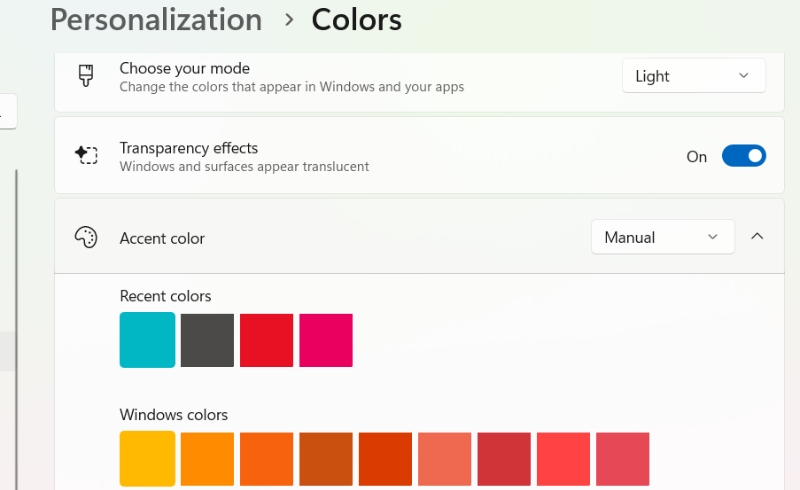
Task: Select the dark gray recent color swatch
Action: (x=207, y=340)
